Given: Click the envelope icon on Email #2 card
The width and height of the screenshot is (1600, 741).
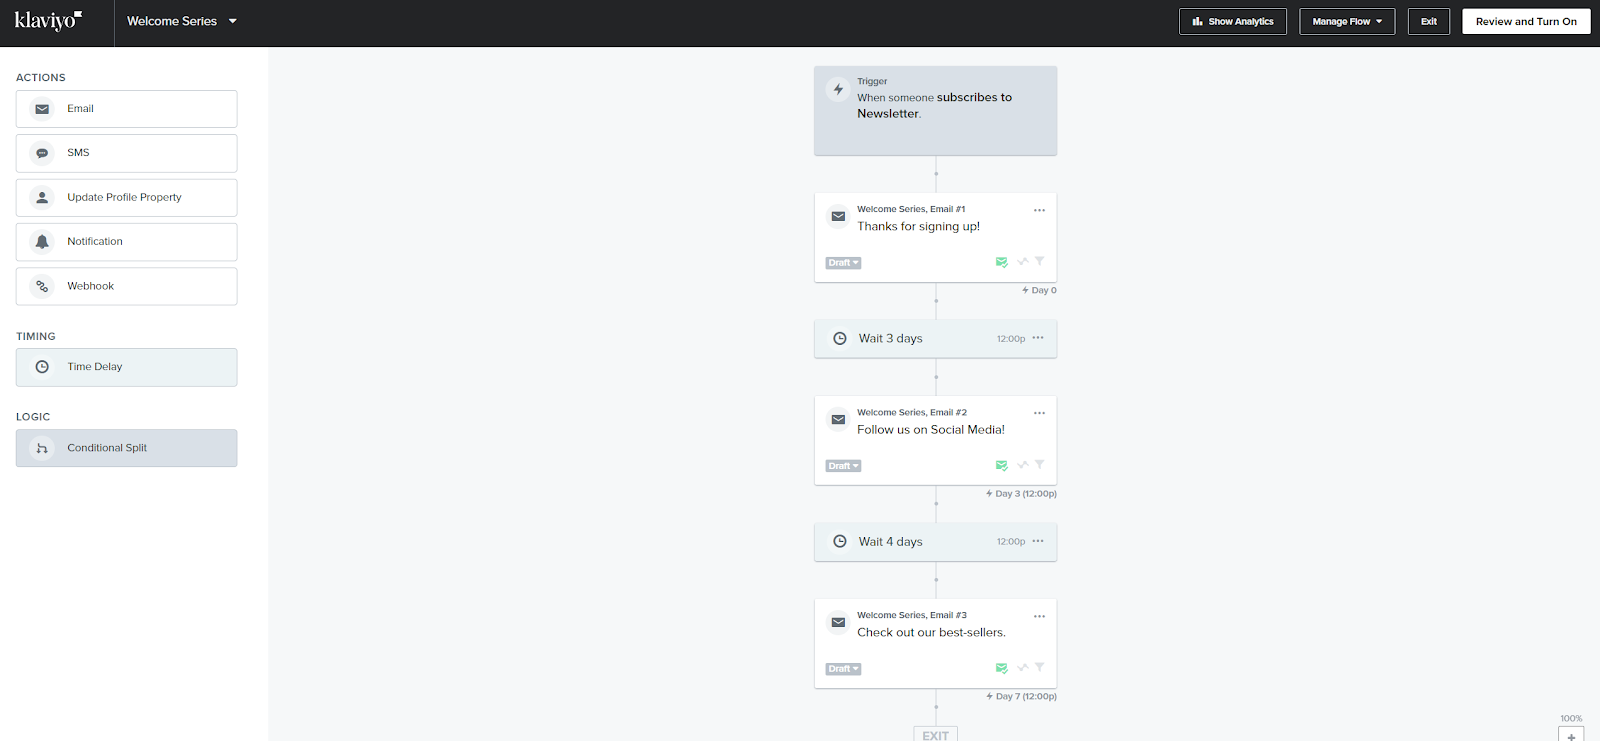Looking at the screenshot, I should pos(838,420).
